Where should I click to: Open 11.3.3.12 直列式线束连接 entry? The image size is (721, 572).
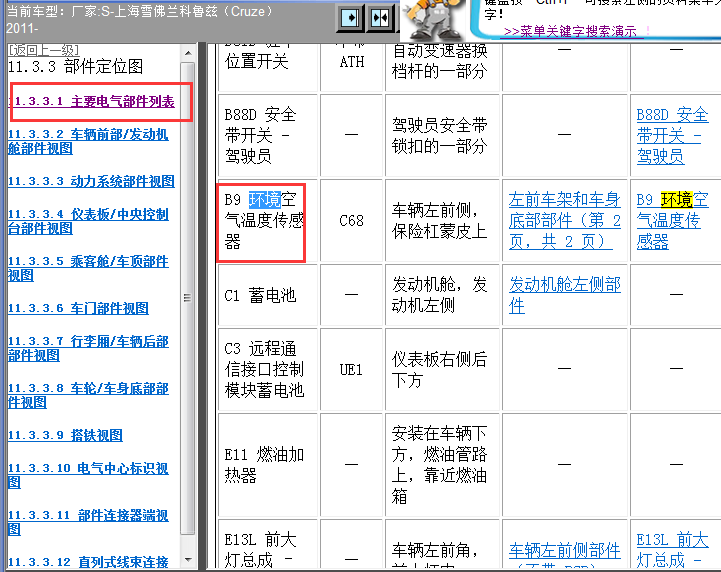click(88, 562)
